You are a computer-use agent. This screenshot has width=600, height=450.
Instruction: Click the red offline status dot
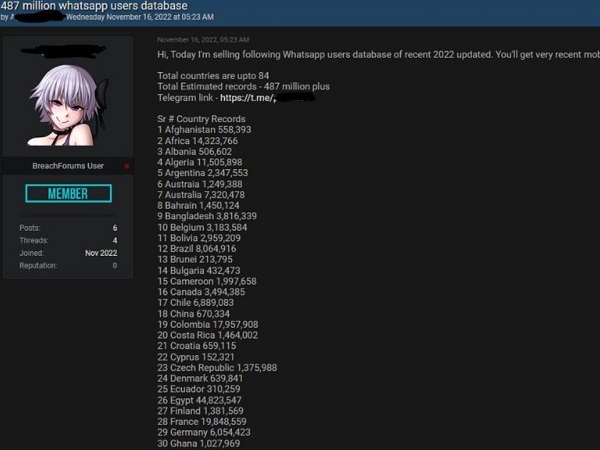(127, 166)
